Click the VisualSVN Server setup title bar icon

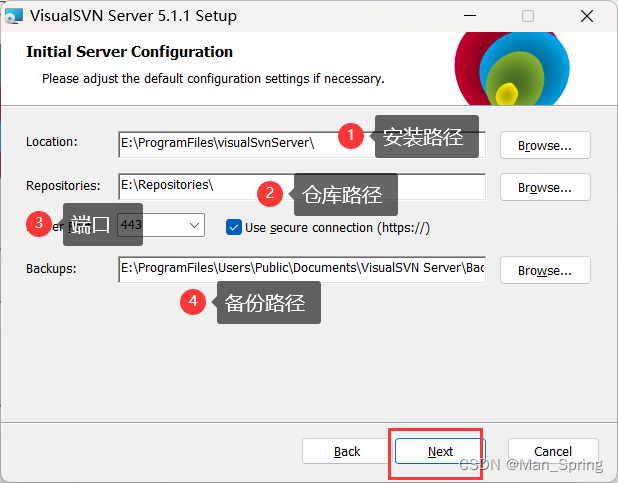pyautogui.click(x=14, y=16)
